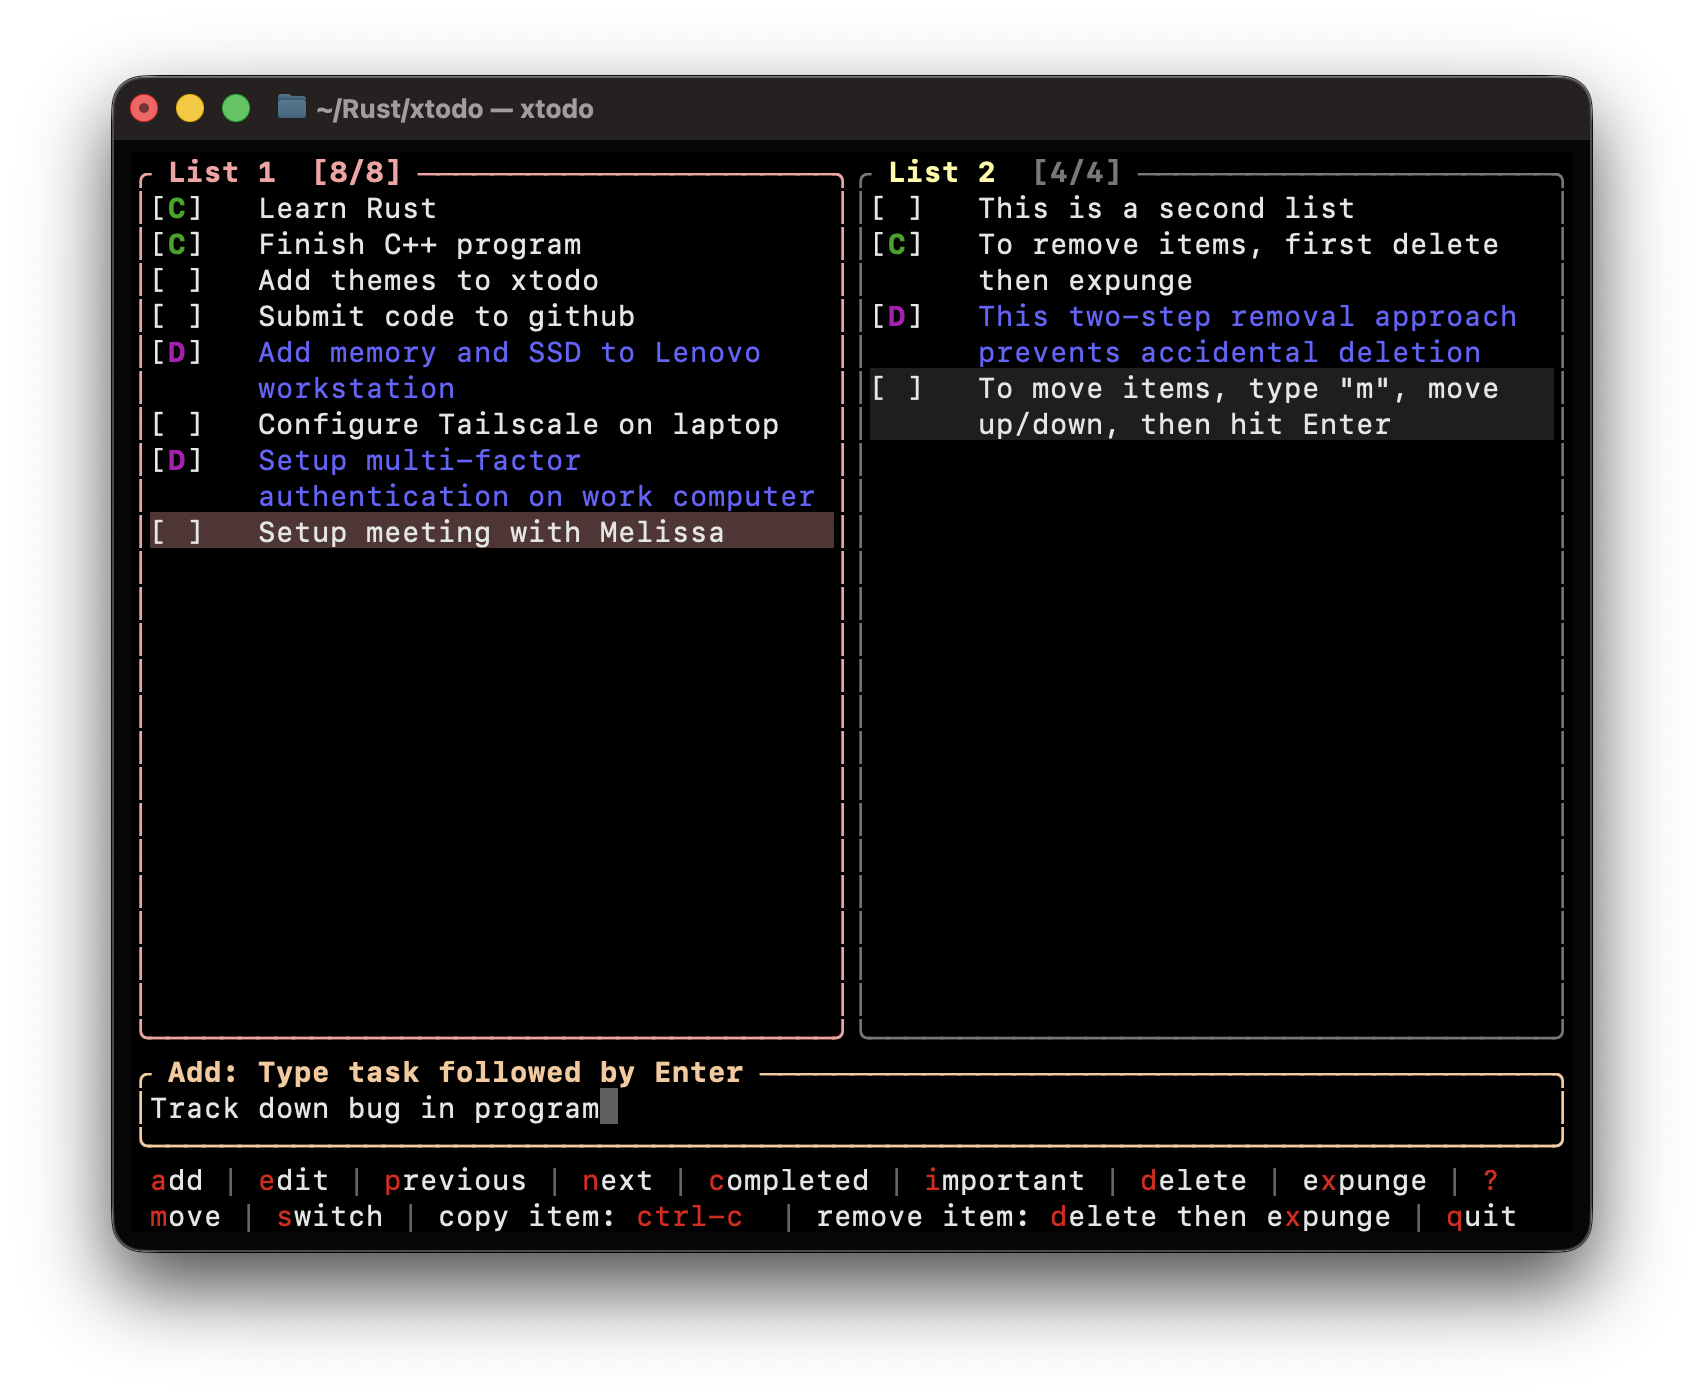Click the empty box for To move items
This screenshot has width=1704, height=1400.
coord(897,388)
